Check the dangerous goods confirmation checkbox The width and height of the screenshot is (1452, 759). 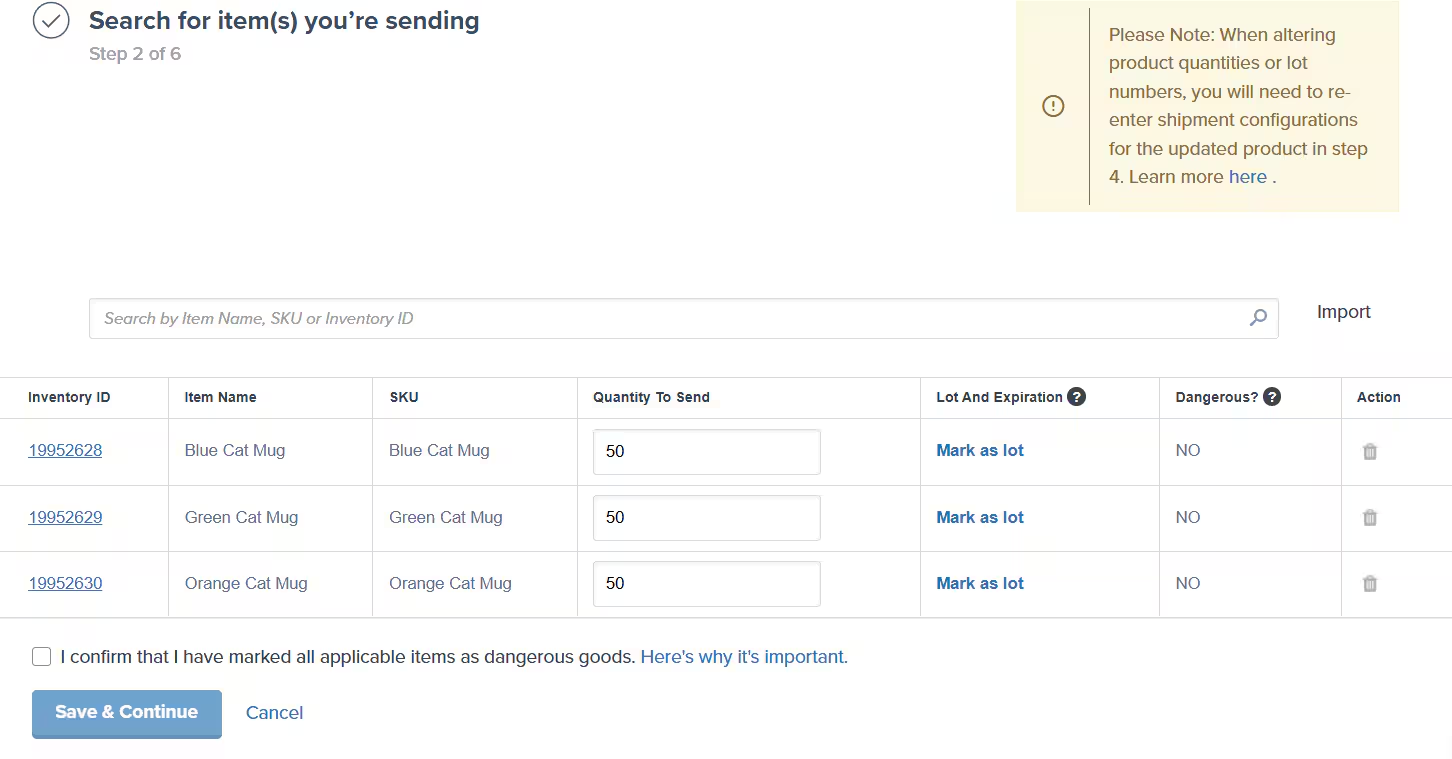click(41, 656)
